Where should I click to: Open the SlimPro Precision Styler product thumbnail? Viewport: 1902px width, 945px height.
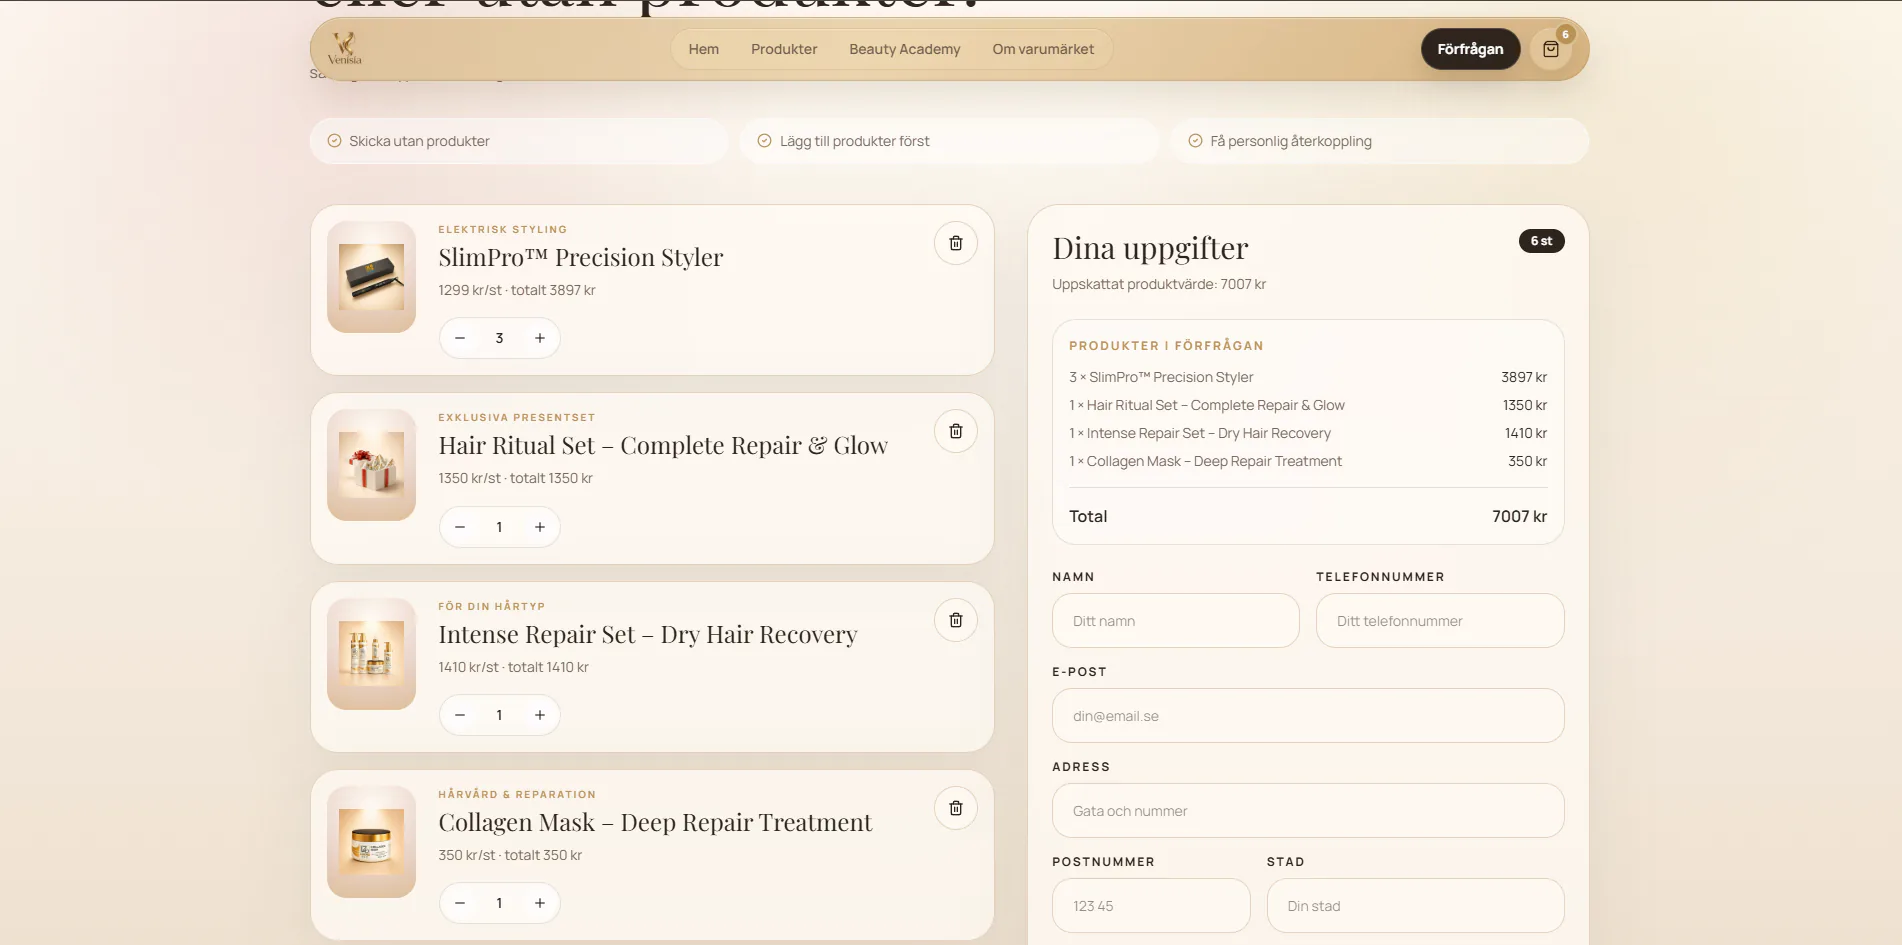coord(371,277)
